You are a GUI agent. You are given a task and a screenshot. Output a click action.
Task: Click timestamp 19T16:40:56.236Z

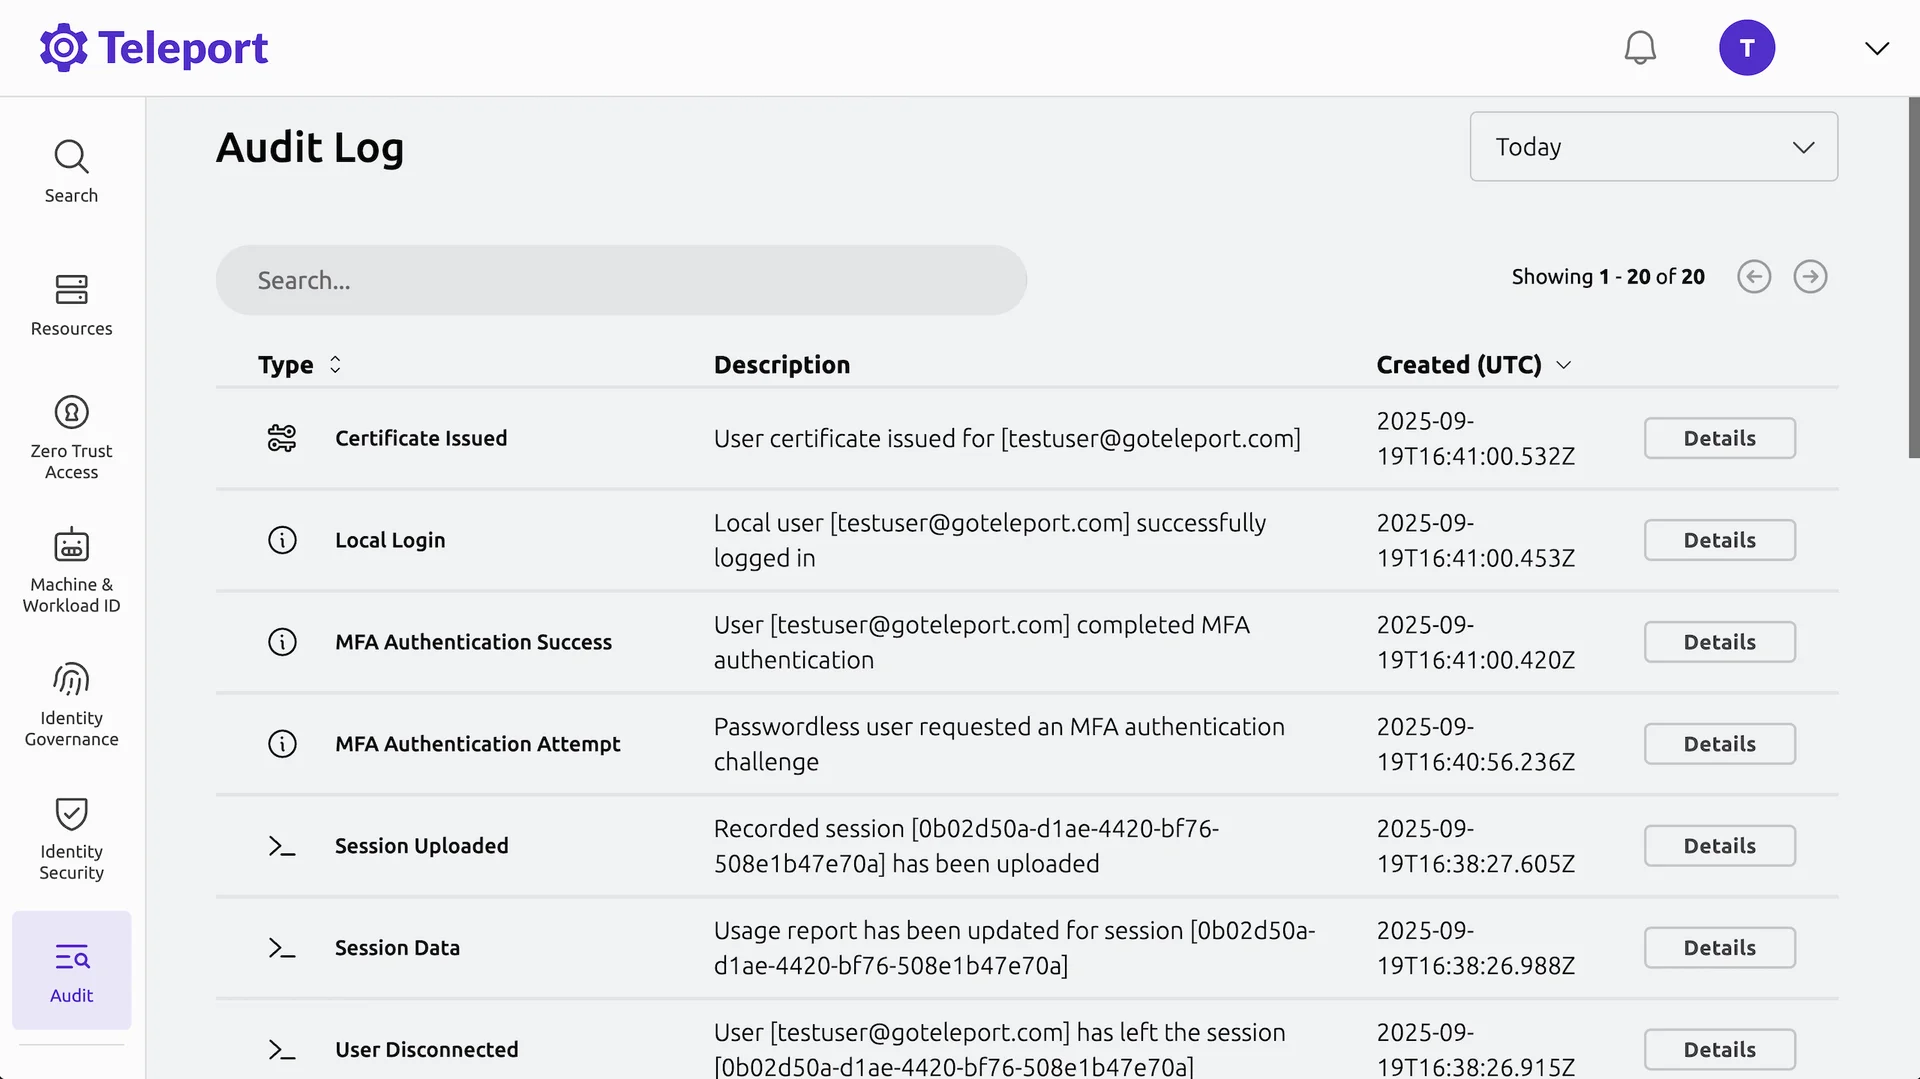point(1475,762)
